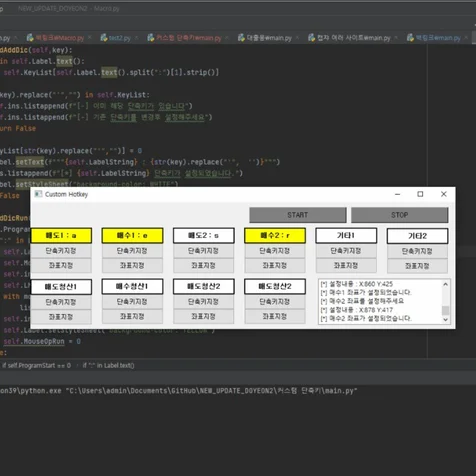The image size is (476, 476).
Task: Click 단축키지정 under the 매도1 : a label
Action: 61,251
